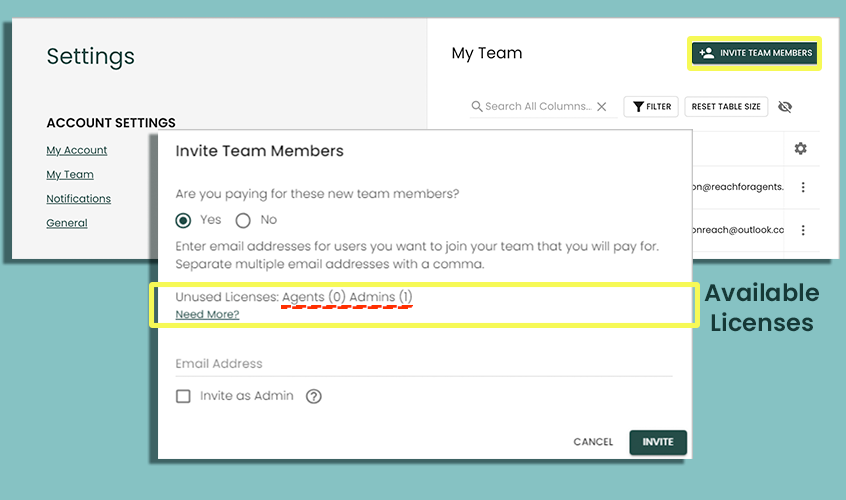Go to the My Team settings page
The image size is (846, 500).
pos(70,175)
